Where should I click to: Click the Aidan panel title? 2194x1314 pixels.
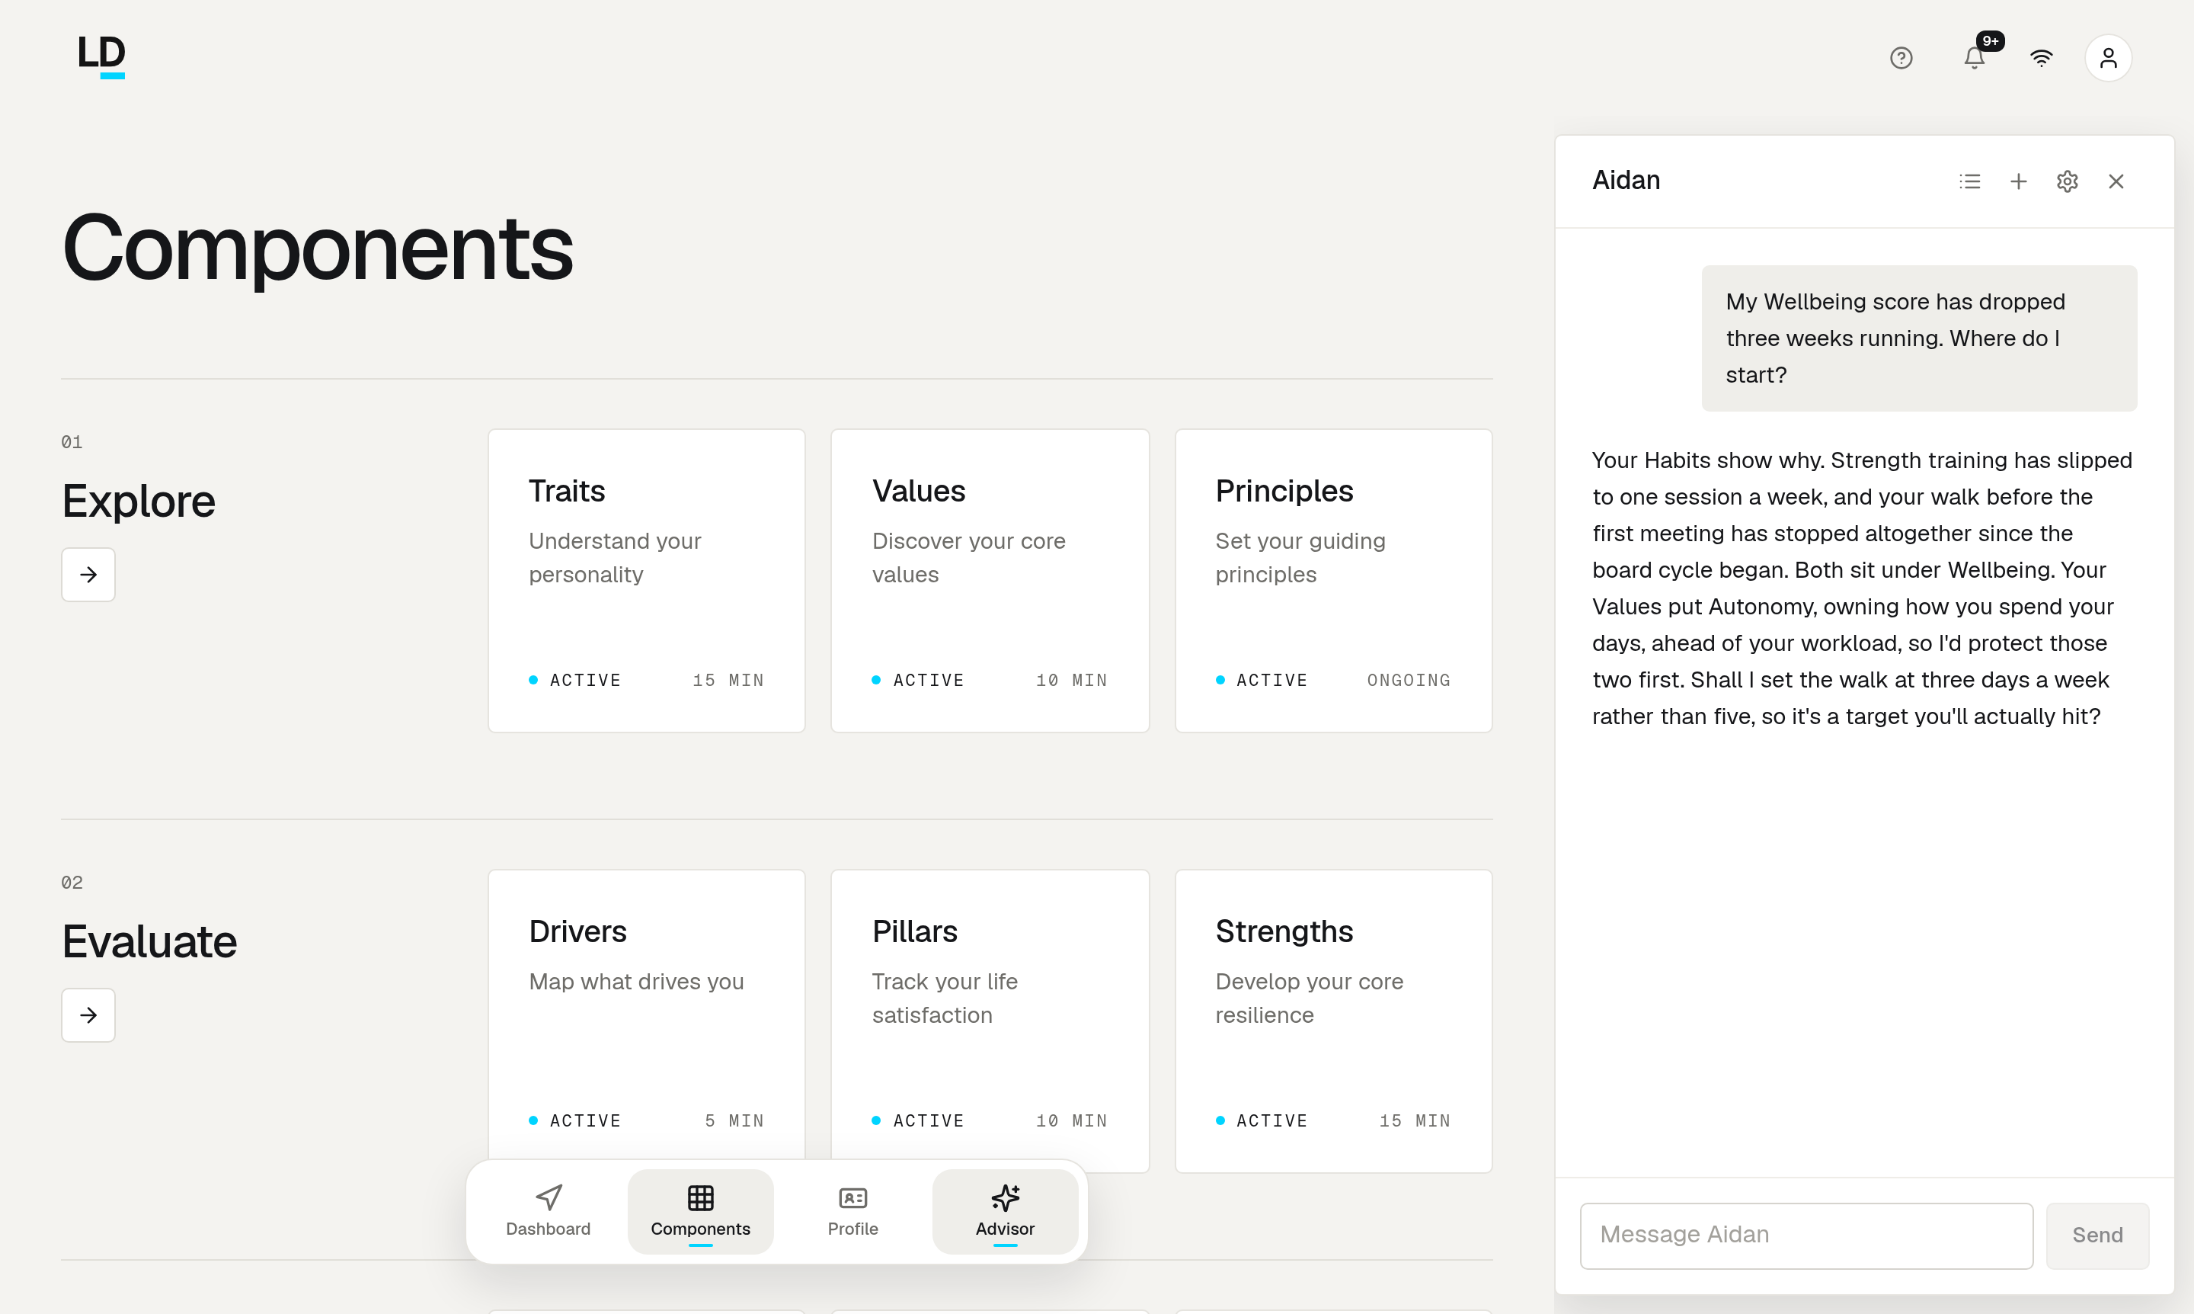coord(1626,180)
